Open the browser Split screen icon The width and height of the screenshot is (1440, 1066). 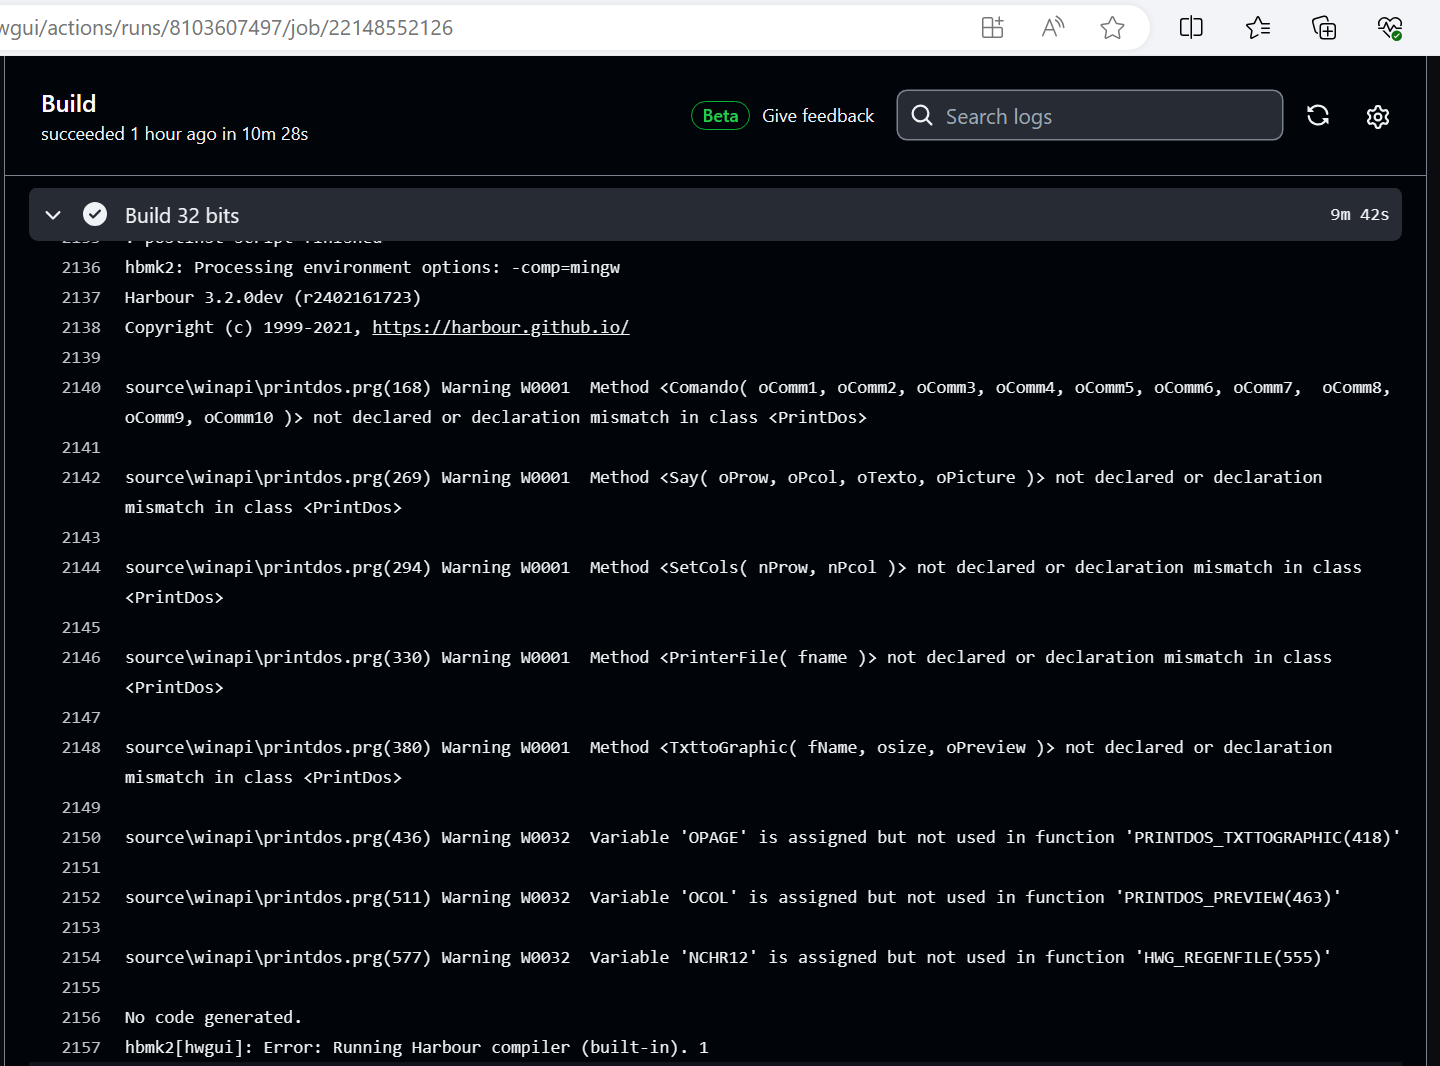tap(1191, 28)
